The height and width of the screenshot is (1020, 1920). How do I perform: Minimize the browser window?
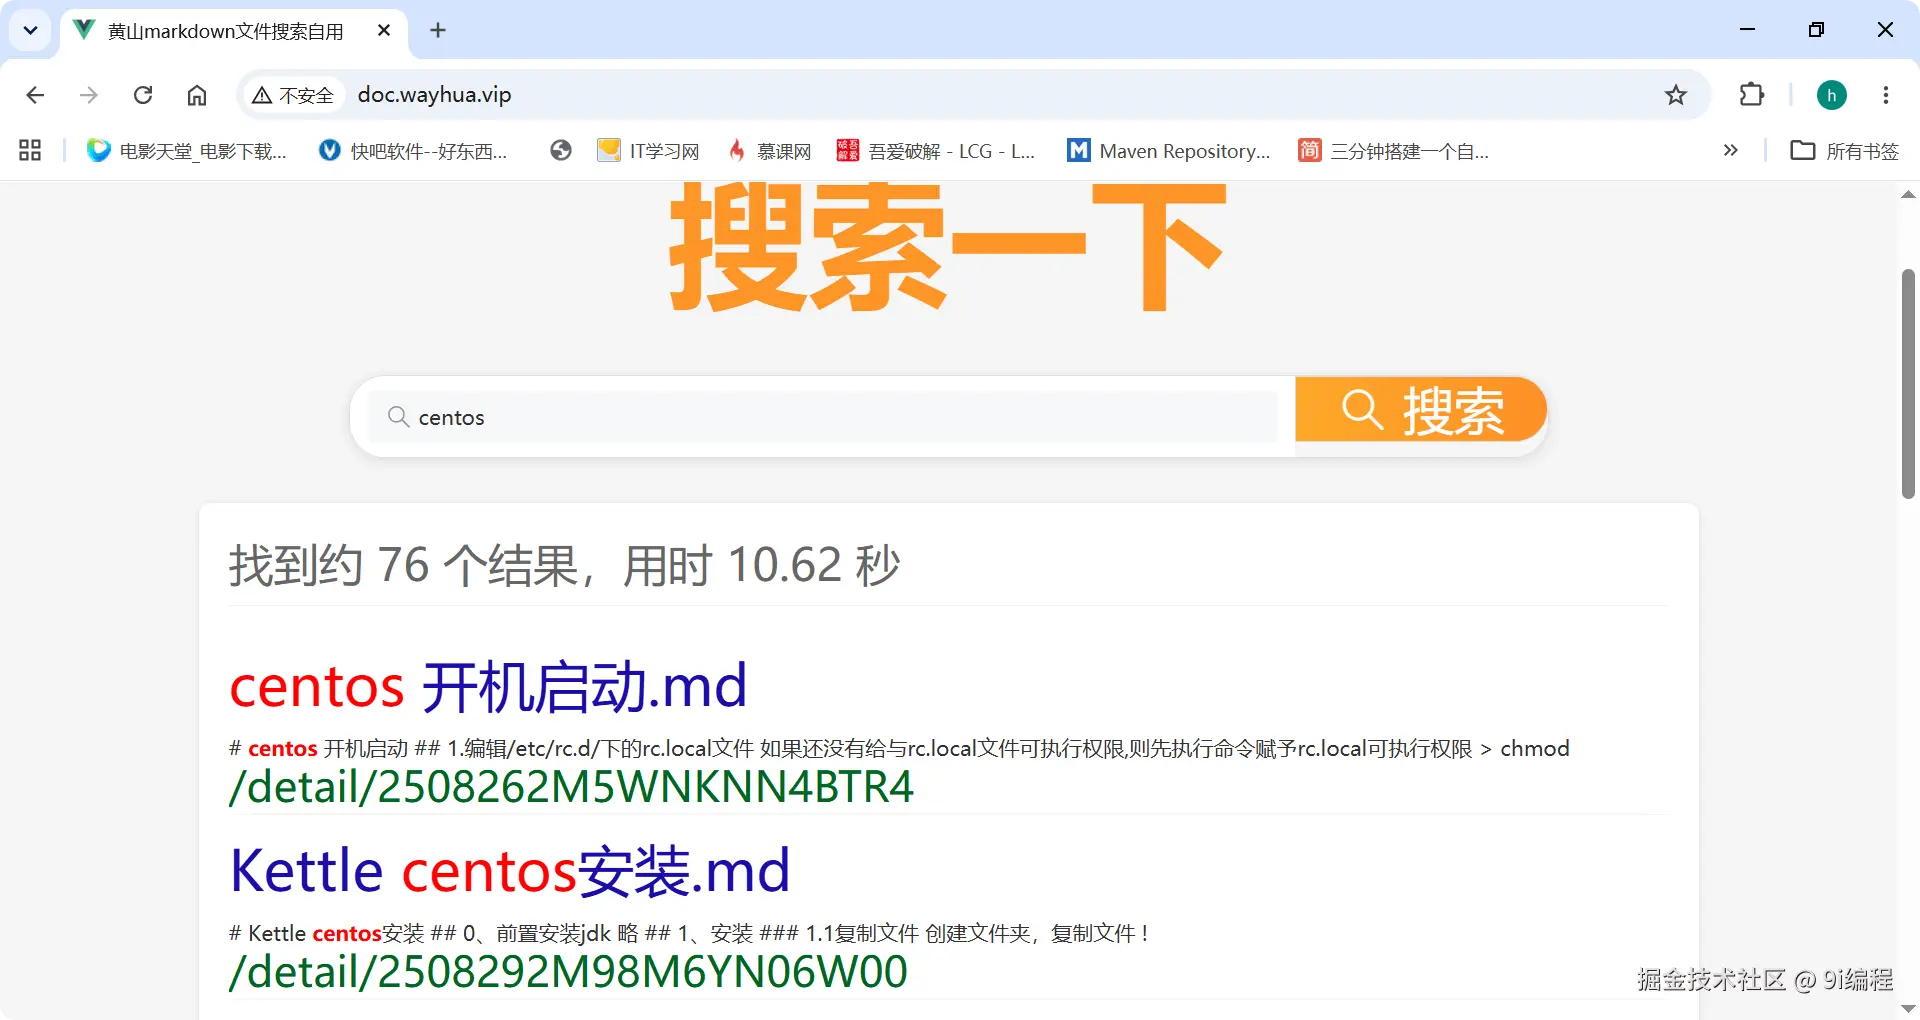1748,30
